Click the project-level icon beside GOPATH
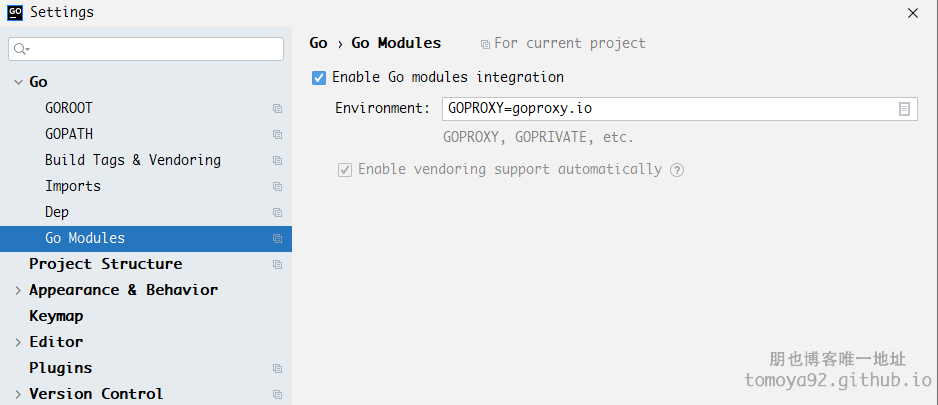The height and width of the screenshot is (405, 938). (277, 135)
